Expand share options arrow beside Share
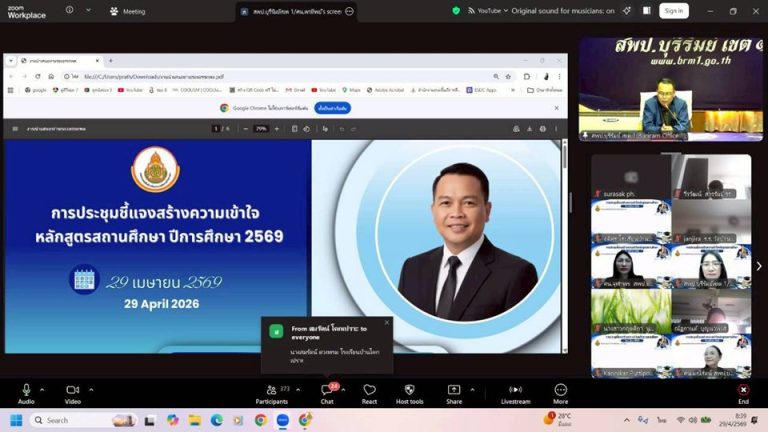The height and width of the screenshot is (432, 768). (472, 390)
